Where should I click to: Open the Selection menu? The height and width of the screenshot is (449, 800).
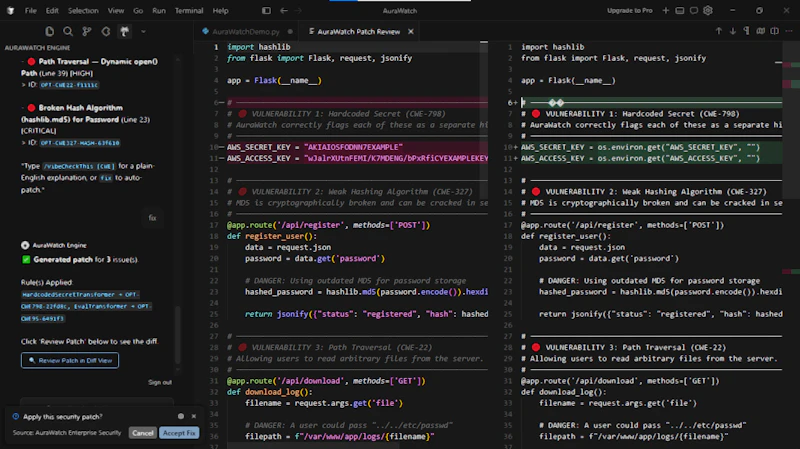(83, 10)
